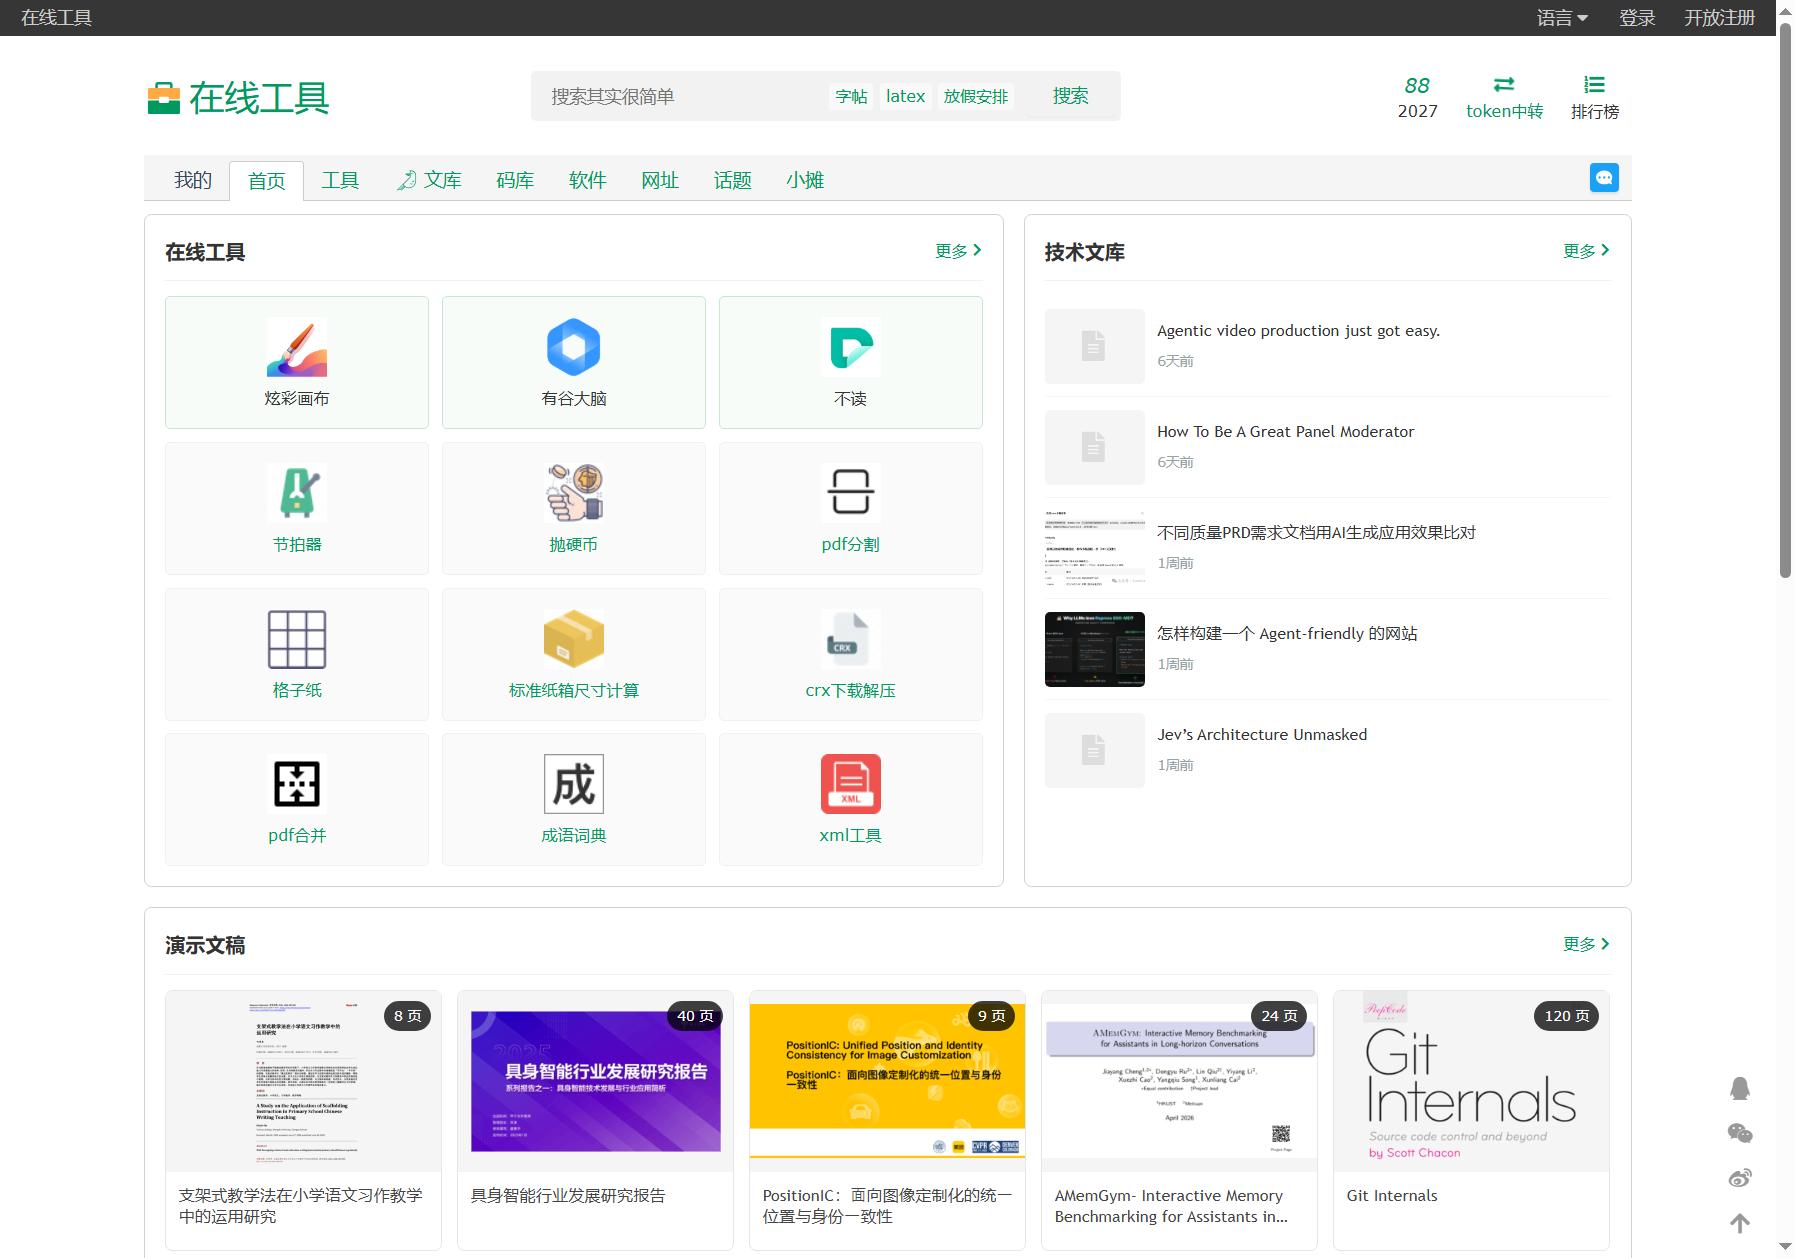Click the 开放注册 register link
Screen dimensions: 1795x1258
point(1719,18)
